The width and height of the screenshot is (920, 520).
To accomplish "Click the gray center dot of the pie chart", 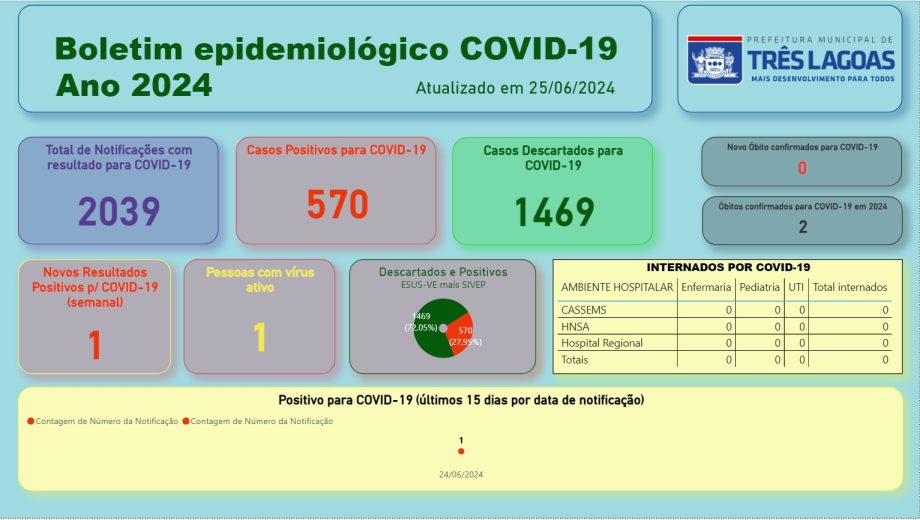I will 443,328.
